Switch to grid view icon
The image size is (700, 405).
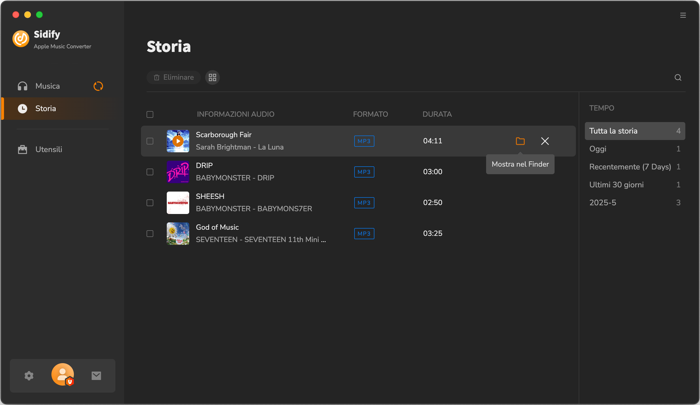(212, 78)
